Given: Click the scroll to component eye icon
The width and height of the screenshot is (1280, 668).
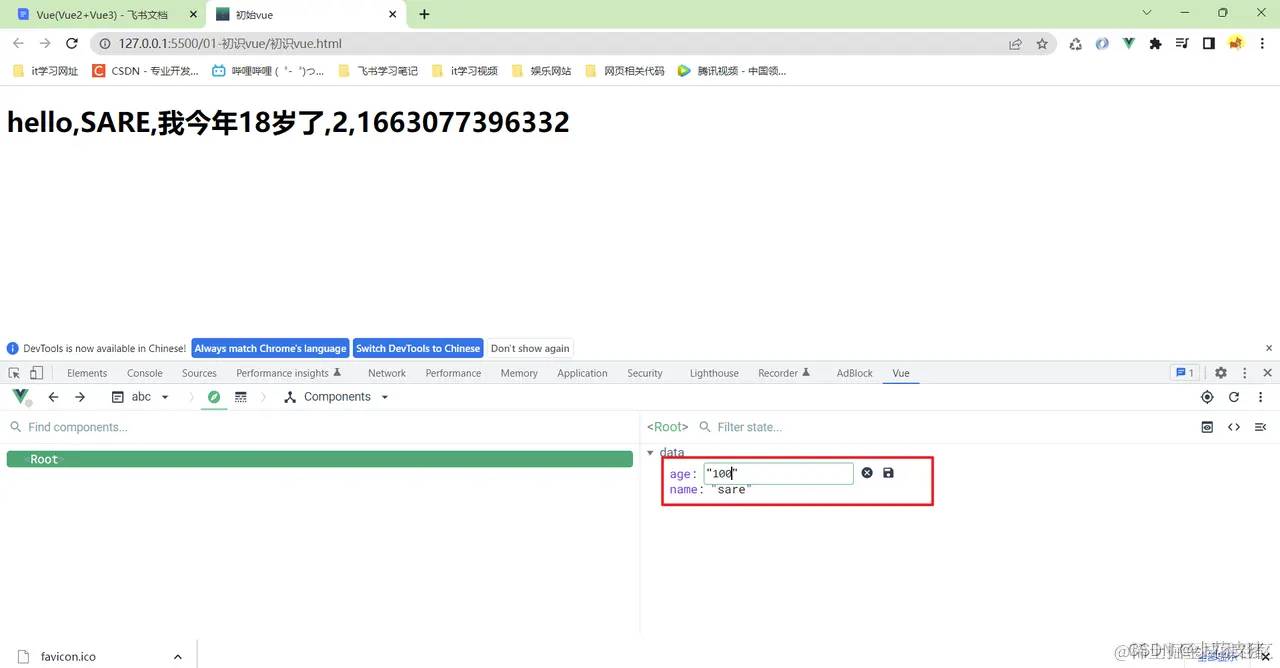Looking at the screenshot, I should (1207, 427).
